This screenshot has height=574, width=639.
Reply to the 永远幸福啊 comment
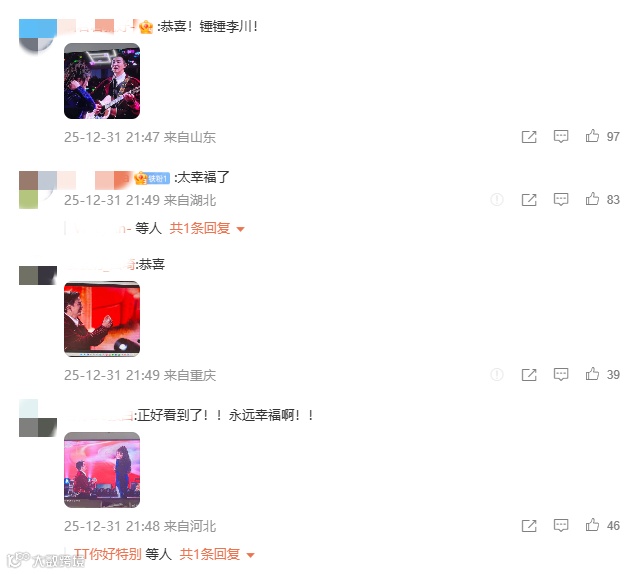click(561, 526)
